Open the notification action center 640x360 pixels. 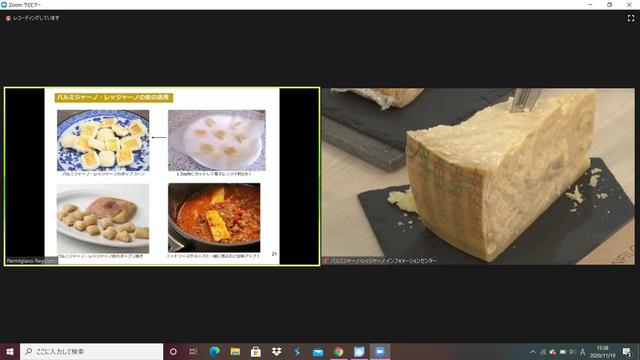point(627,352)
